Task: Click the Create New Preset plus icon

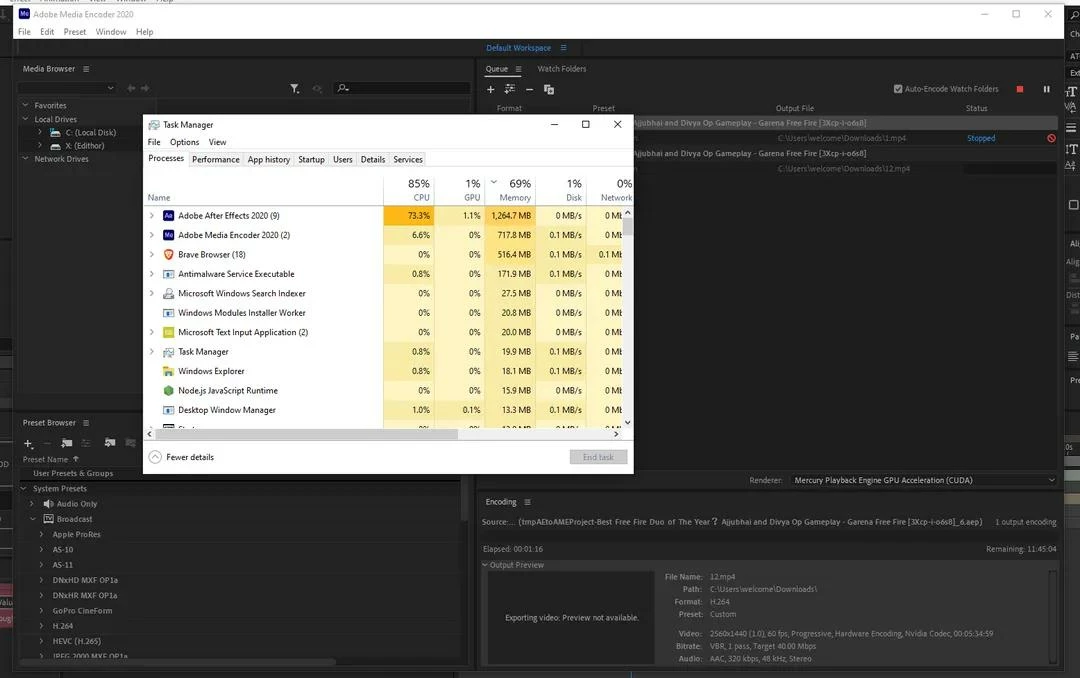Action: pos(28,443)
